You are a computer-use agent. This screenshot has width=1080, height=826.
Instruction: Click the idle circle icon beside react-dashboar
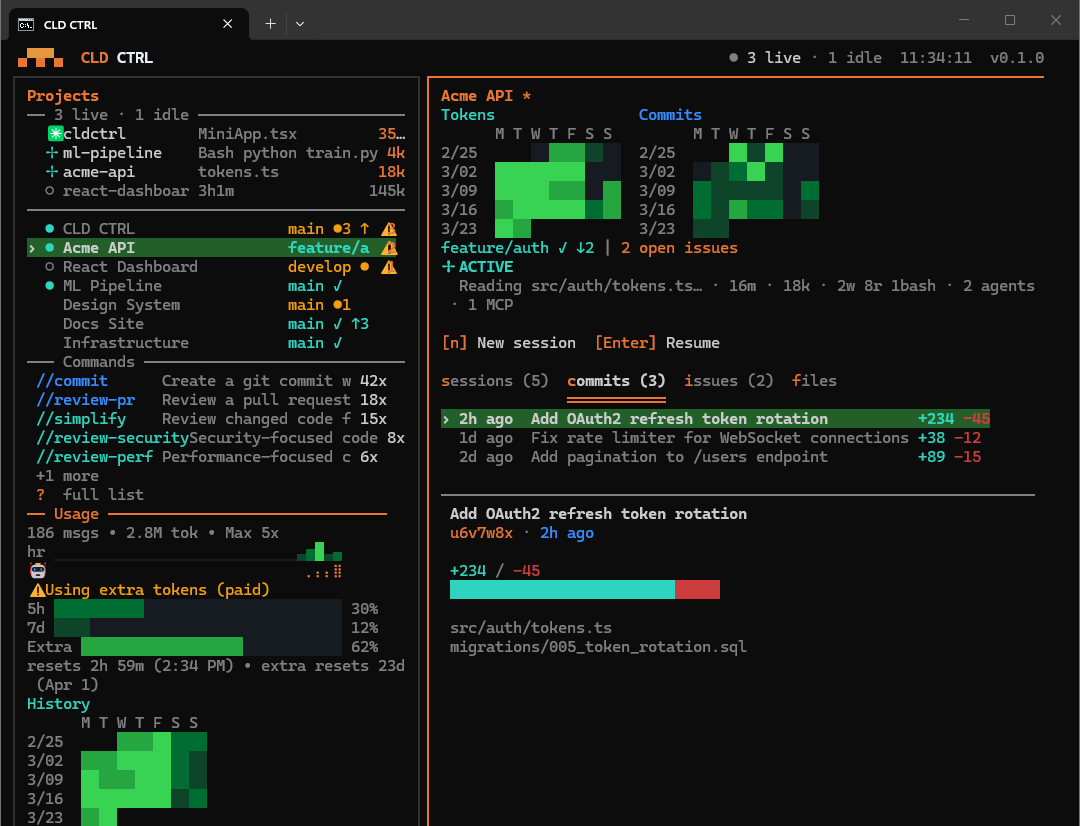point(50,191)
